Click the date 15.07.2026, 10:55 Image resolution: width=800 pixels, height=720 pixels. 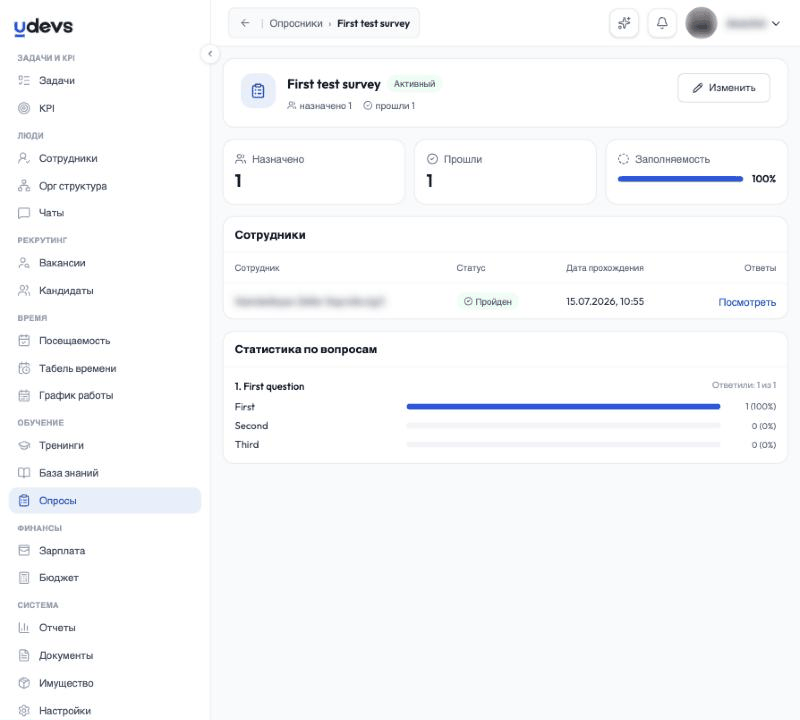605,302
